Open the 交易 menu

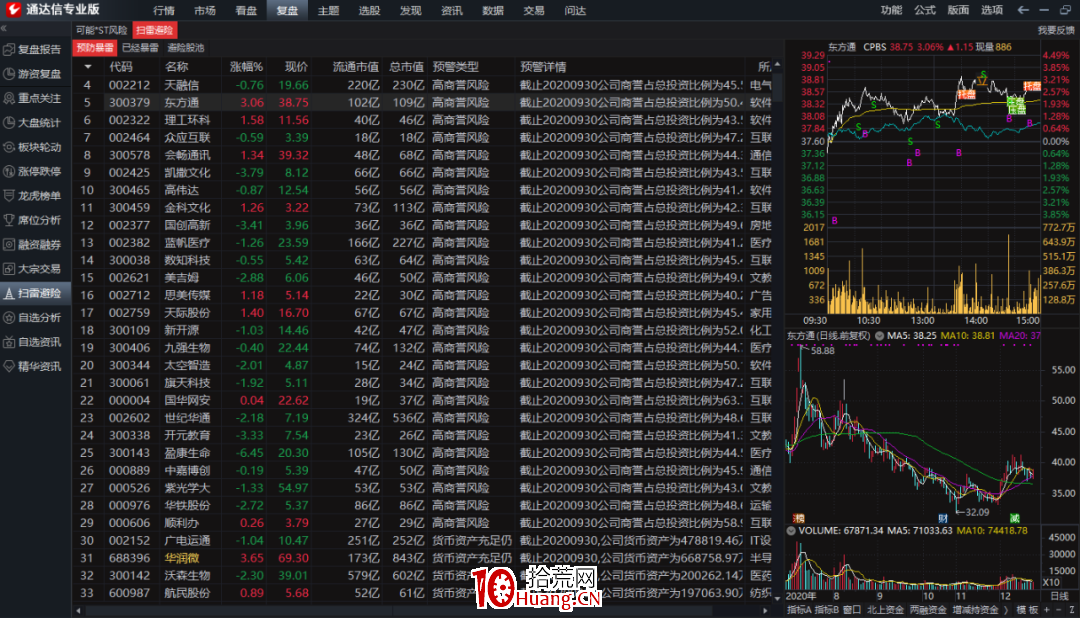[534, 10]
